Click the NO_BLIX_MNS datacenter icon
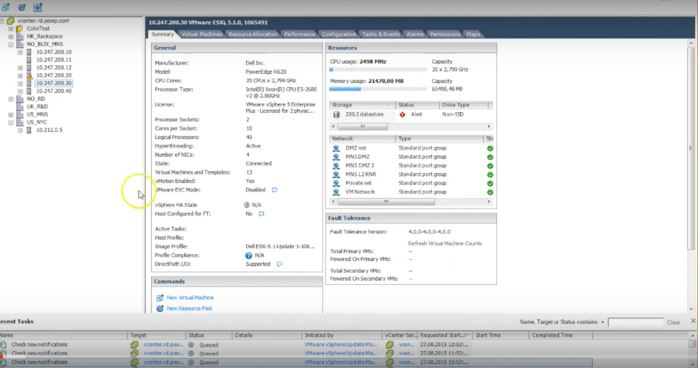Screen dimensions: 698x368 tap(20, 44)
